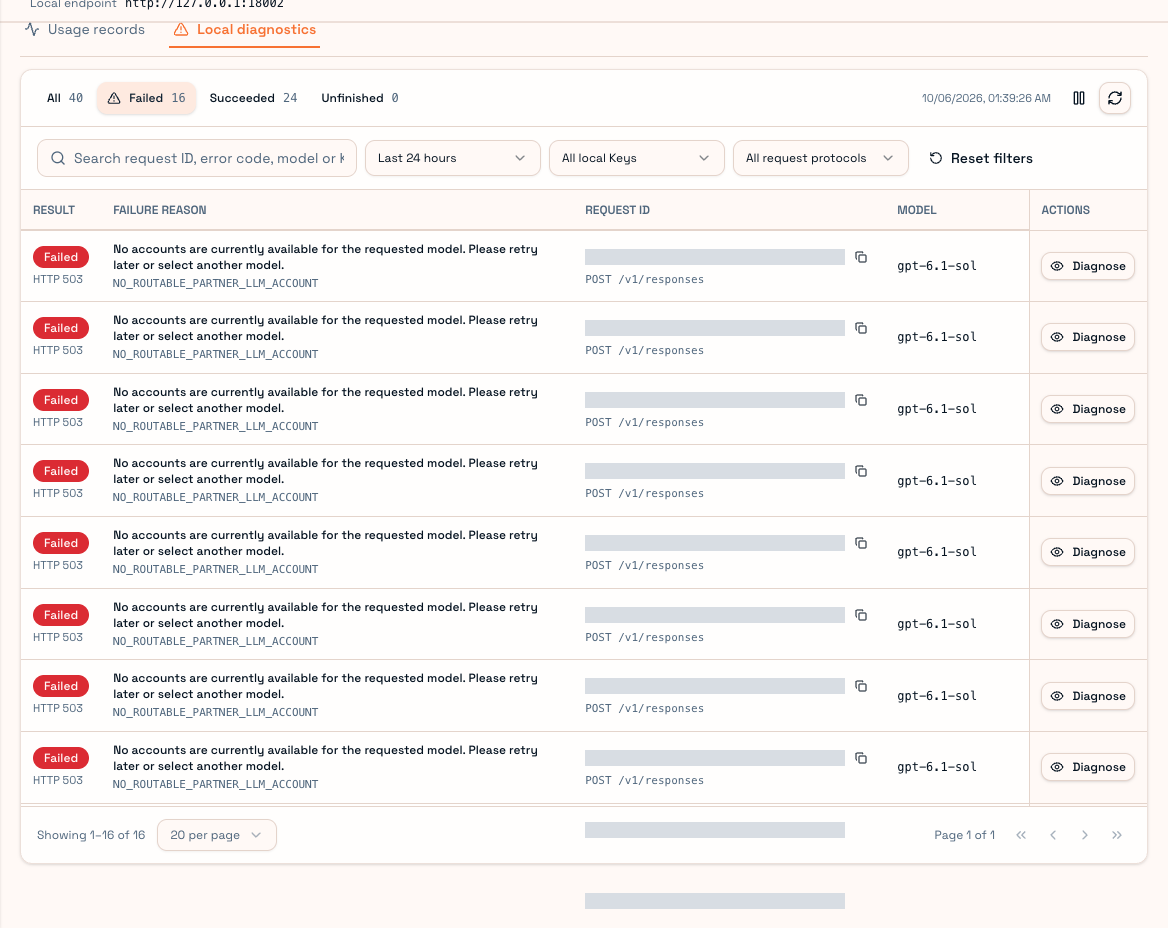
Task: Diagnose the seventh failed request
Action: point(1088,696)
